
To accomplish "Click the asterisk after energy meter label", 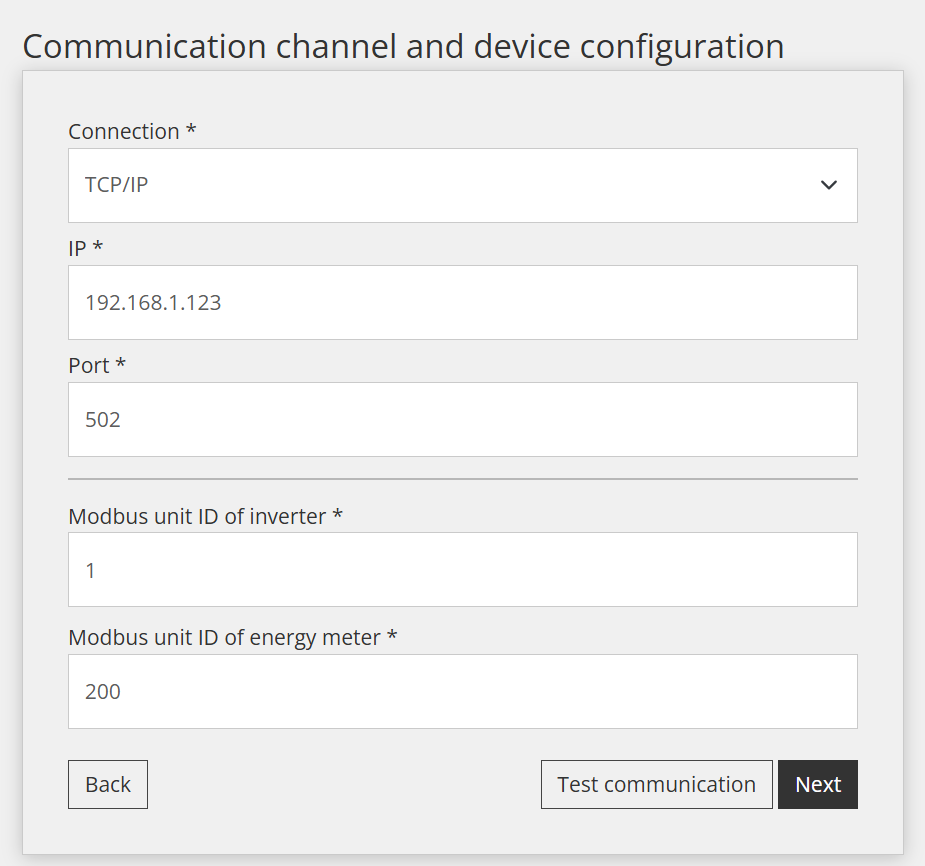I will click(x=392, y=634).
